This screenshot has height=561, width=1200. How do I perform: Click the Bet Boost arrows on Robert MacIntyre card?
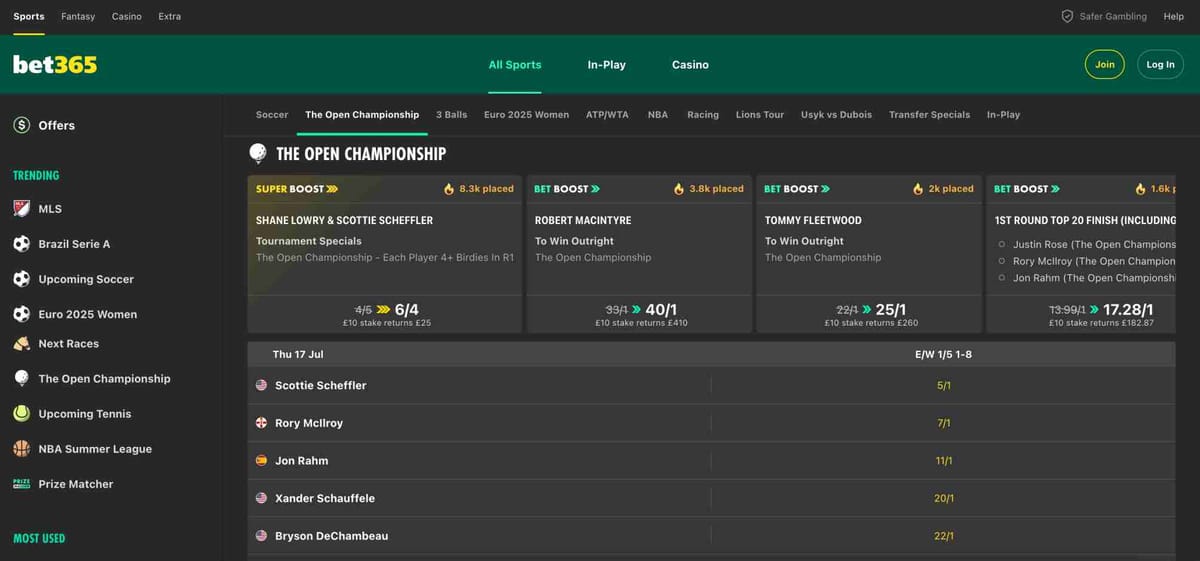[x=596, y=189]
